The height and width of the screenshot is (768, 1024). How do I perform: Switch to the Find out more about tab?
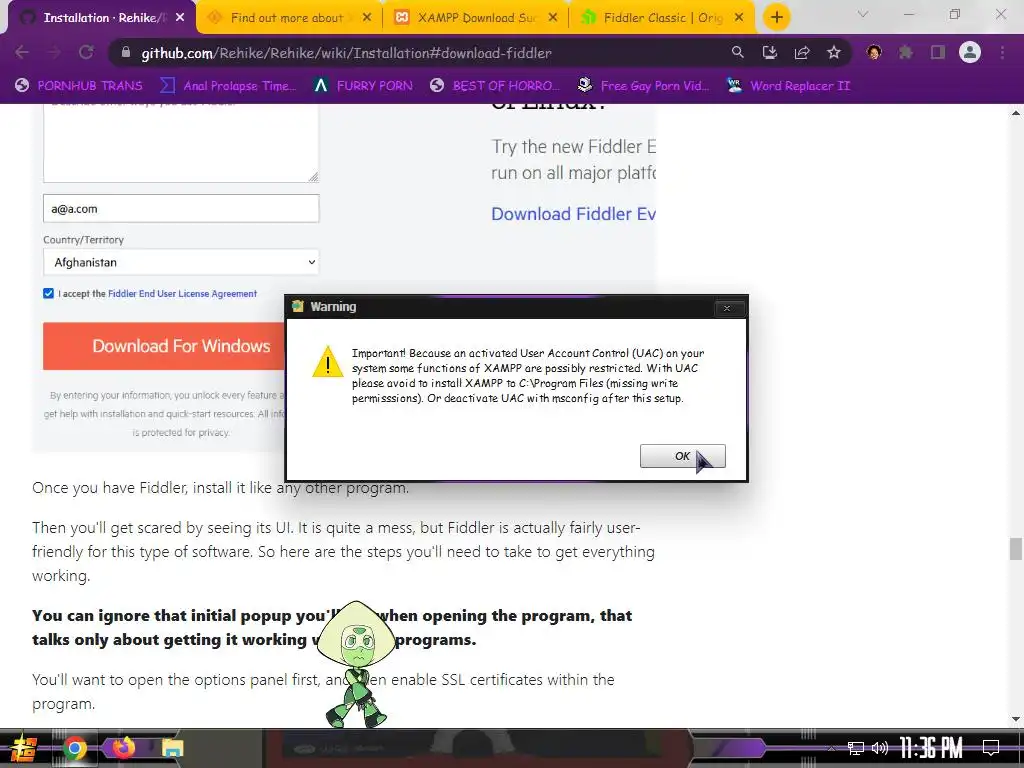(287, 18)
